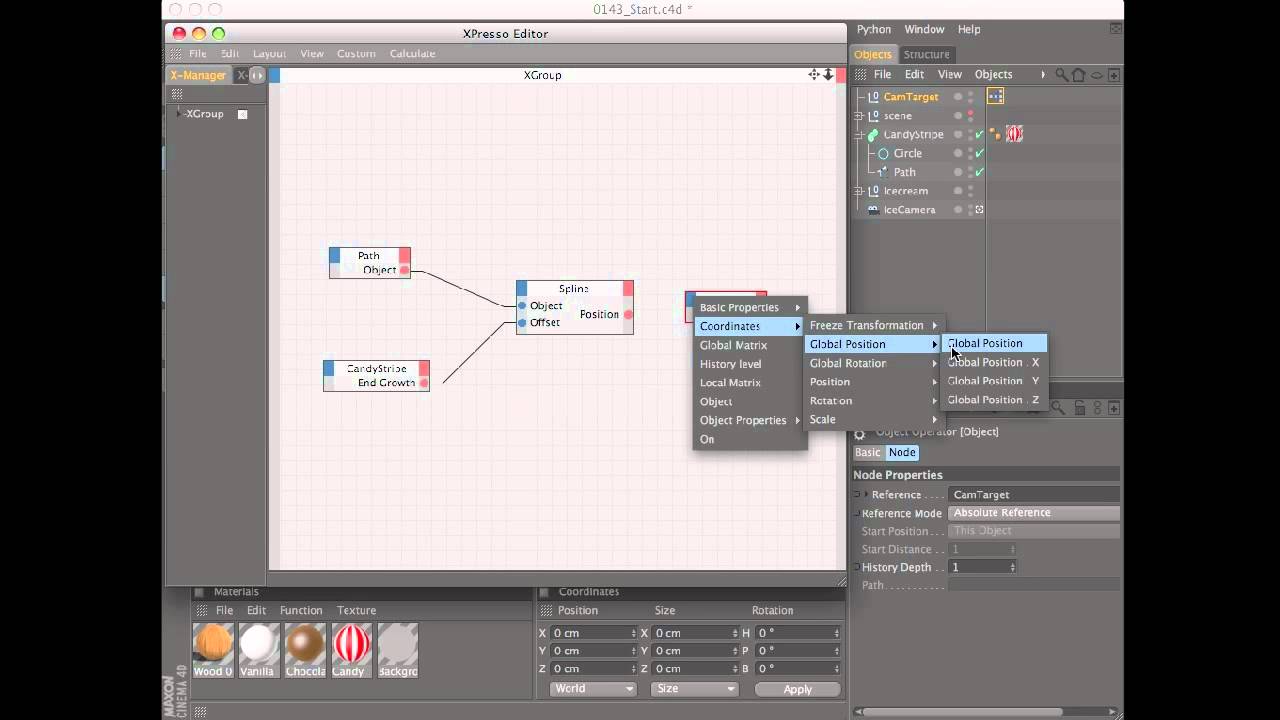Toggle the Coordinates panel header square
Image resolution: width=1280 pixels, height=720 pixels.
tap(545, 592)
